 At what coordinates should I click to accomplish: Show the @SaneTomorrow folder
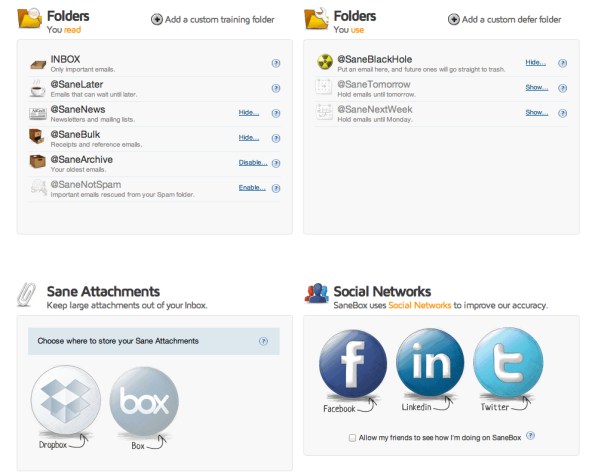tap(537, 87)
